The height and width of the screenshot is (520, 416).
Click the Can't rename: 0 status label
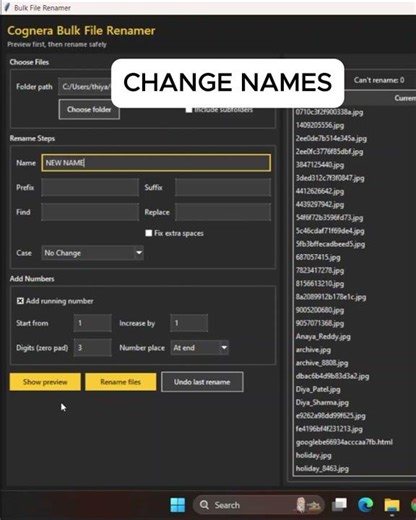[379, 80]
